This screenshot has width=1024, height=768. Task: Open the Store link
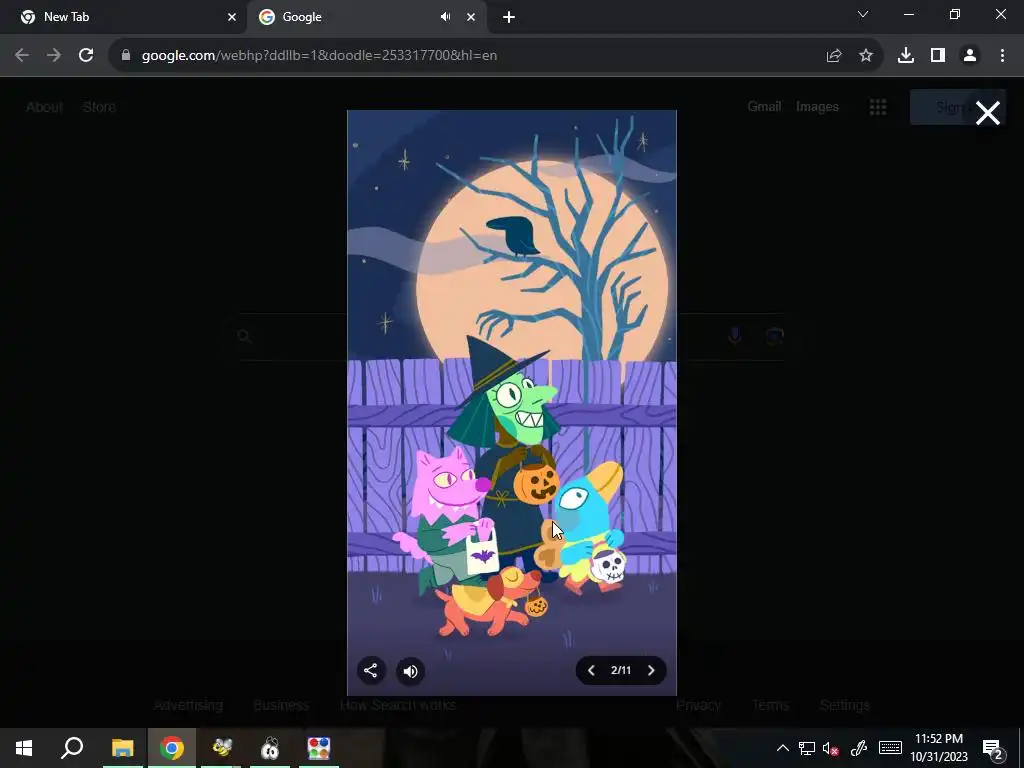point(99,107)
